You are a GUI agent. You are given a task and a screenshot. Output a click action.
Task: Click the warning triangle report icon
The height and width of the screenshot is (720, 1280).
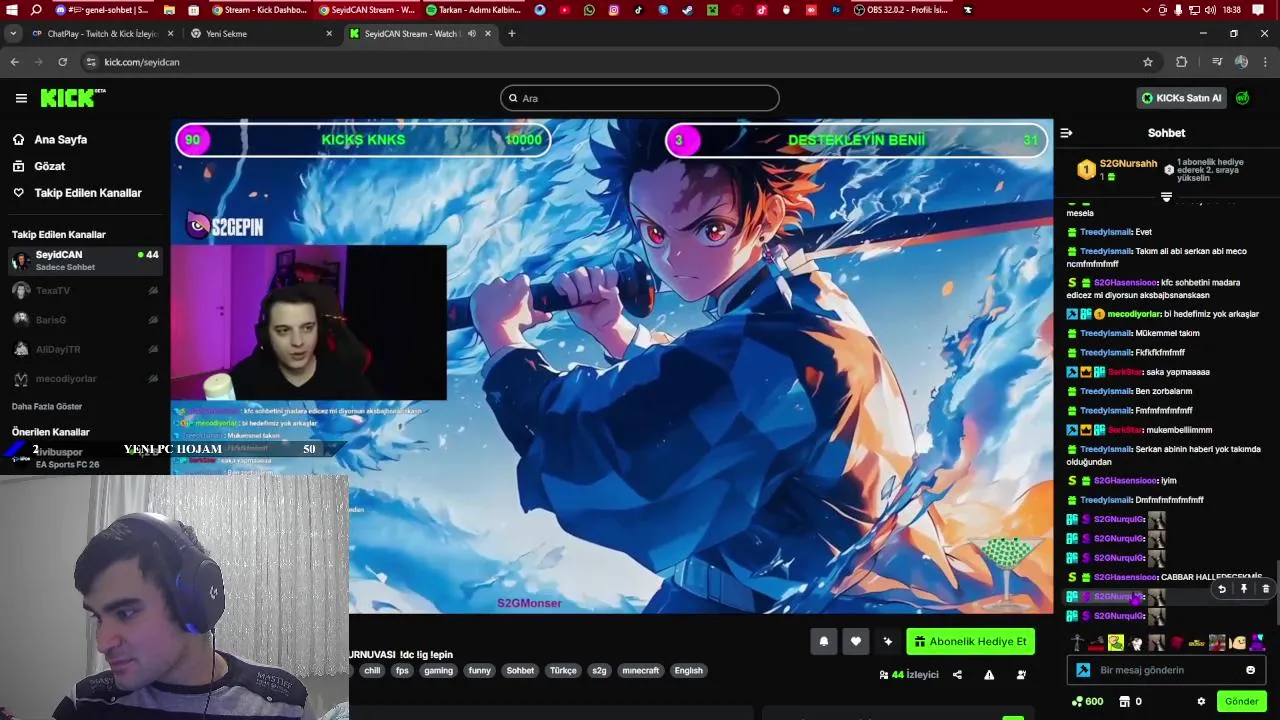(989, 675)
